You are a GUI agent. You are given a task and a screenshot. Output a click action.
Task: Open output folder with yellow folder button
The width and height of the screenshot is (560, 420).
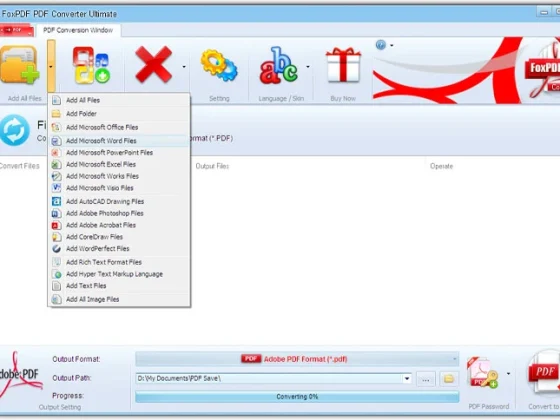[449, 379]
